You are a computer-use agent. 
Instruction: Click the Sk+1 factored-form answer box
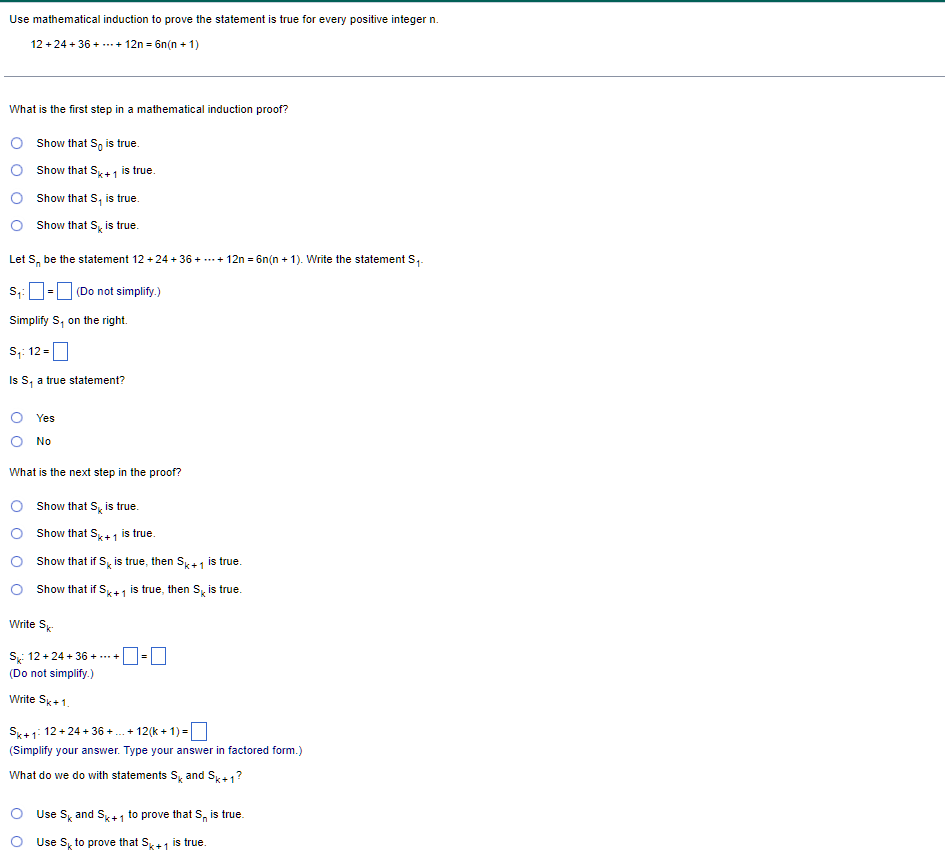coord(199,730)
